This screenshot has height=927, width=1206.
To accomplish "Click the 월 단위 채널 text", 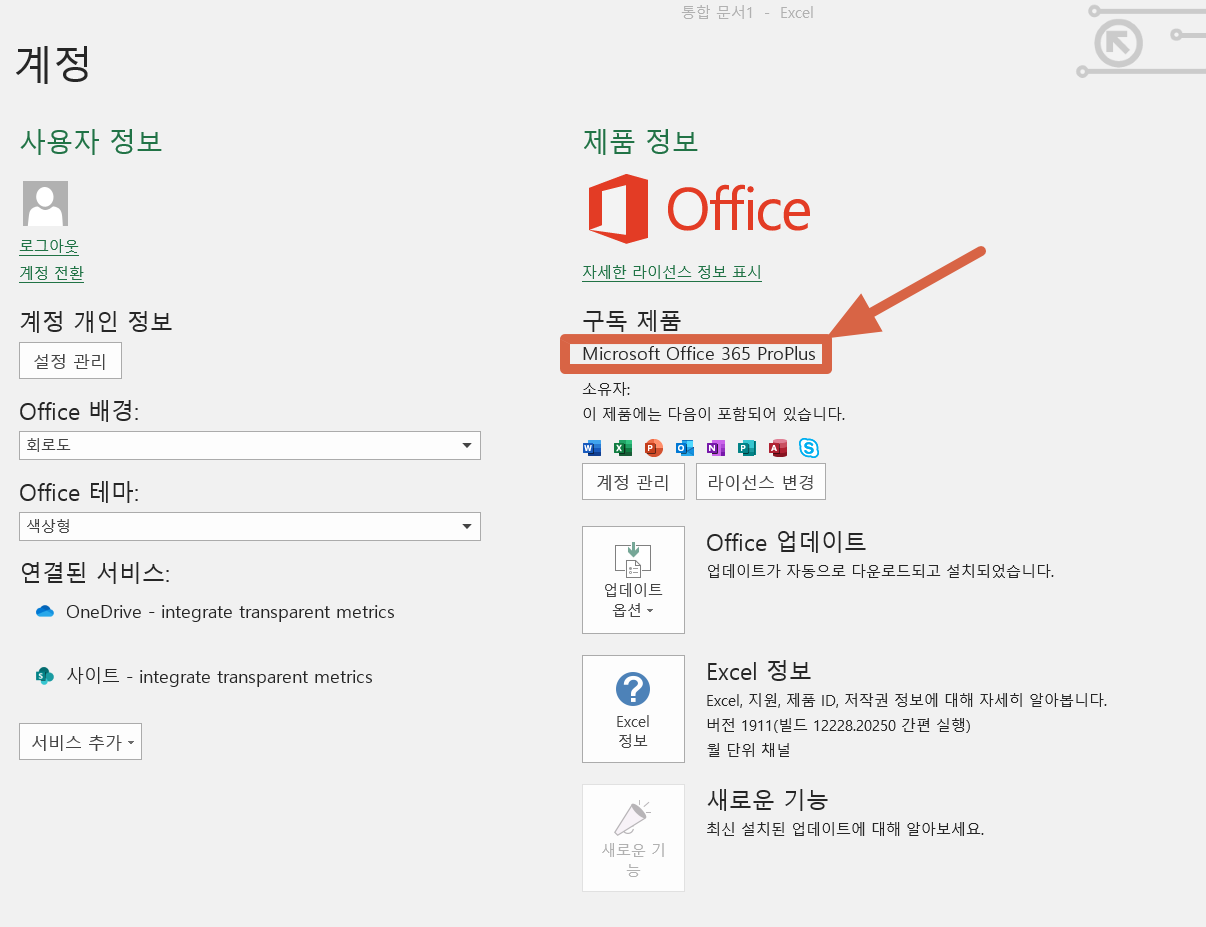I will click(x=748, y=749).
